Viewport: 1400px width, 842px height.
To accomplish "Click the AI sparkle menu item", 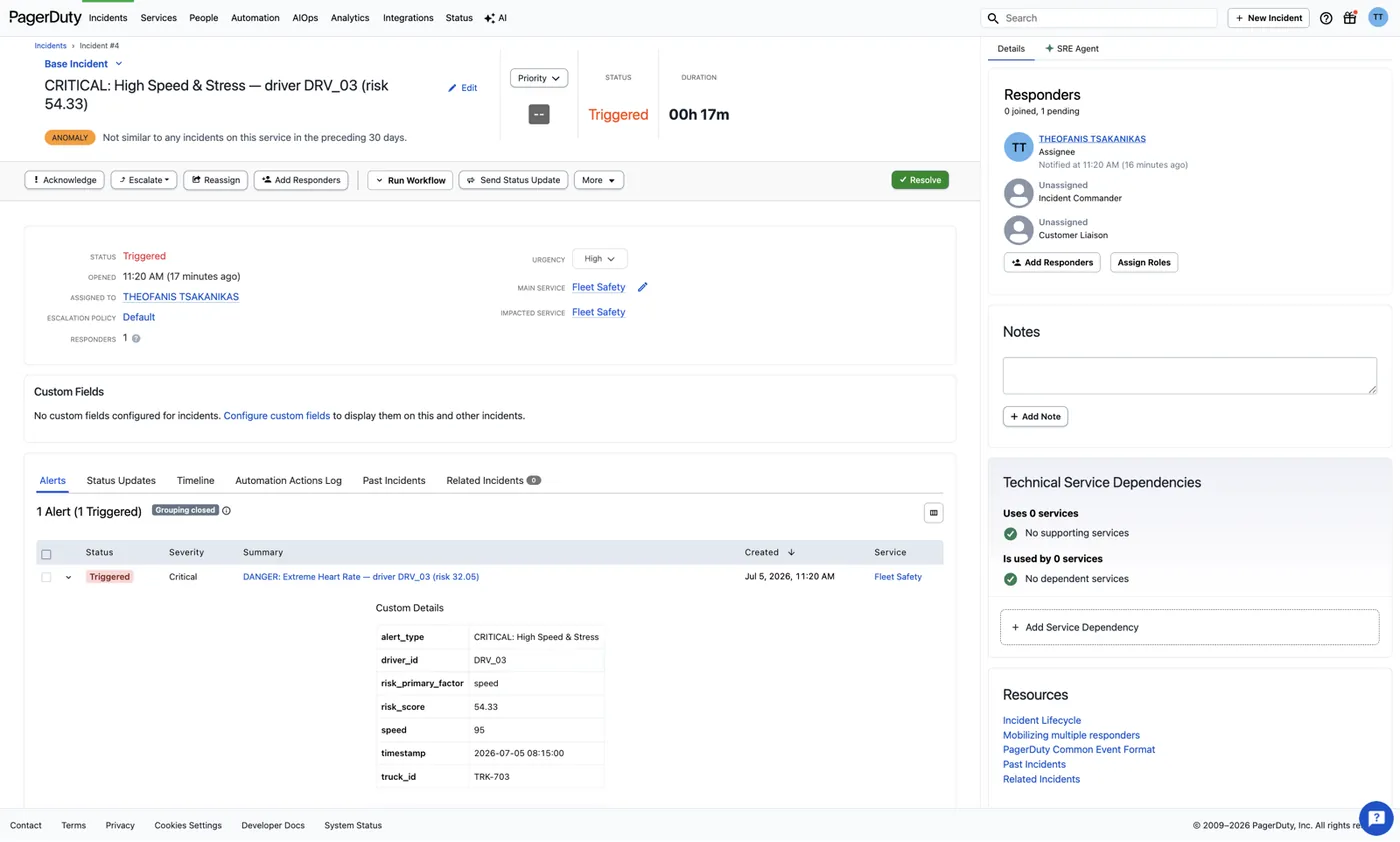I will [x=495, y=18].
